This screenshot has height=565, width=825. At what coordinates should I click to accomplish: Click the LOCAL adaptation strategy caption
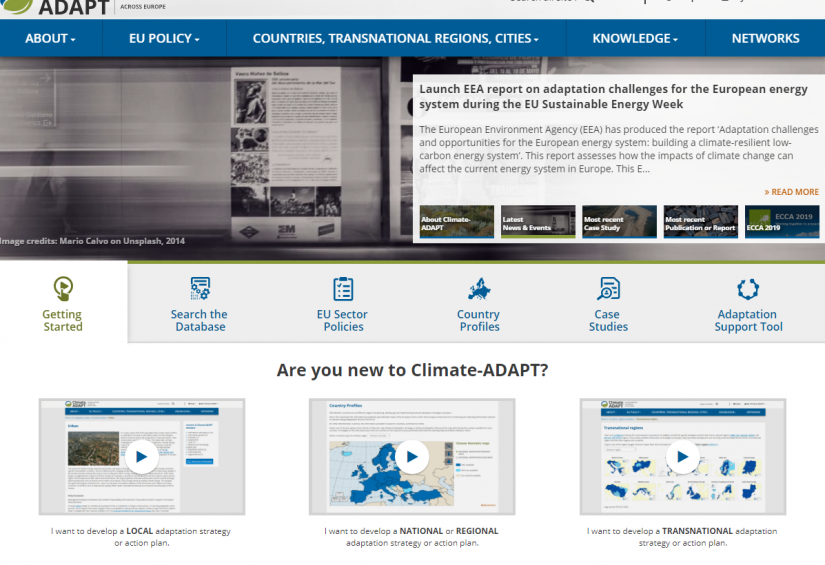click(x=141, y=537)
